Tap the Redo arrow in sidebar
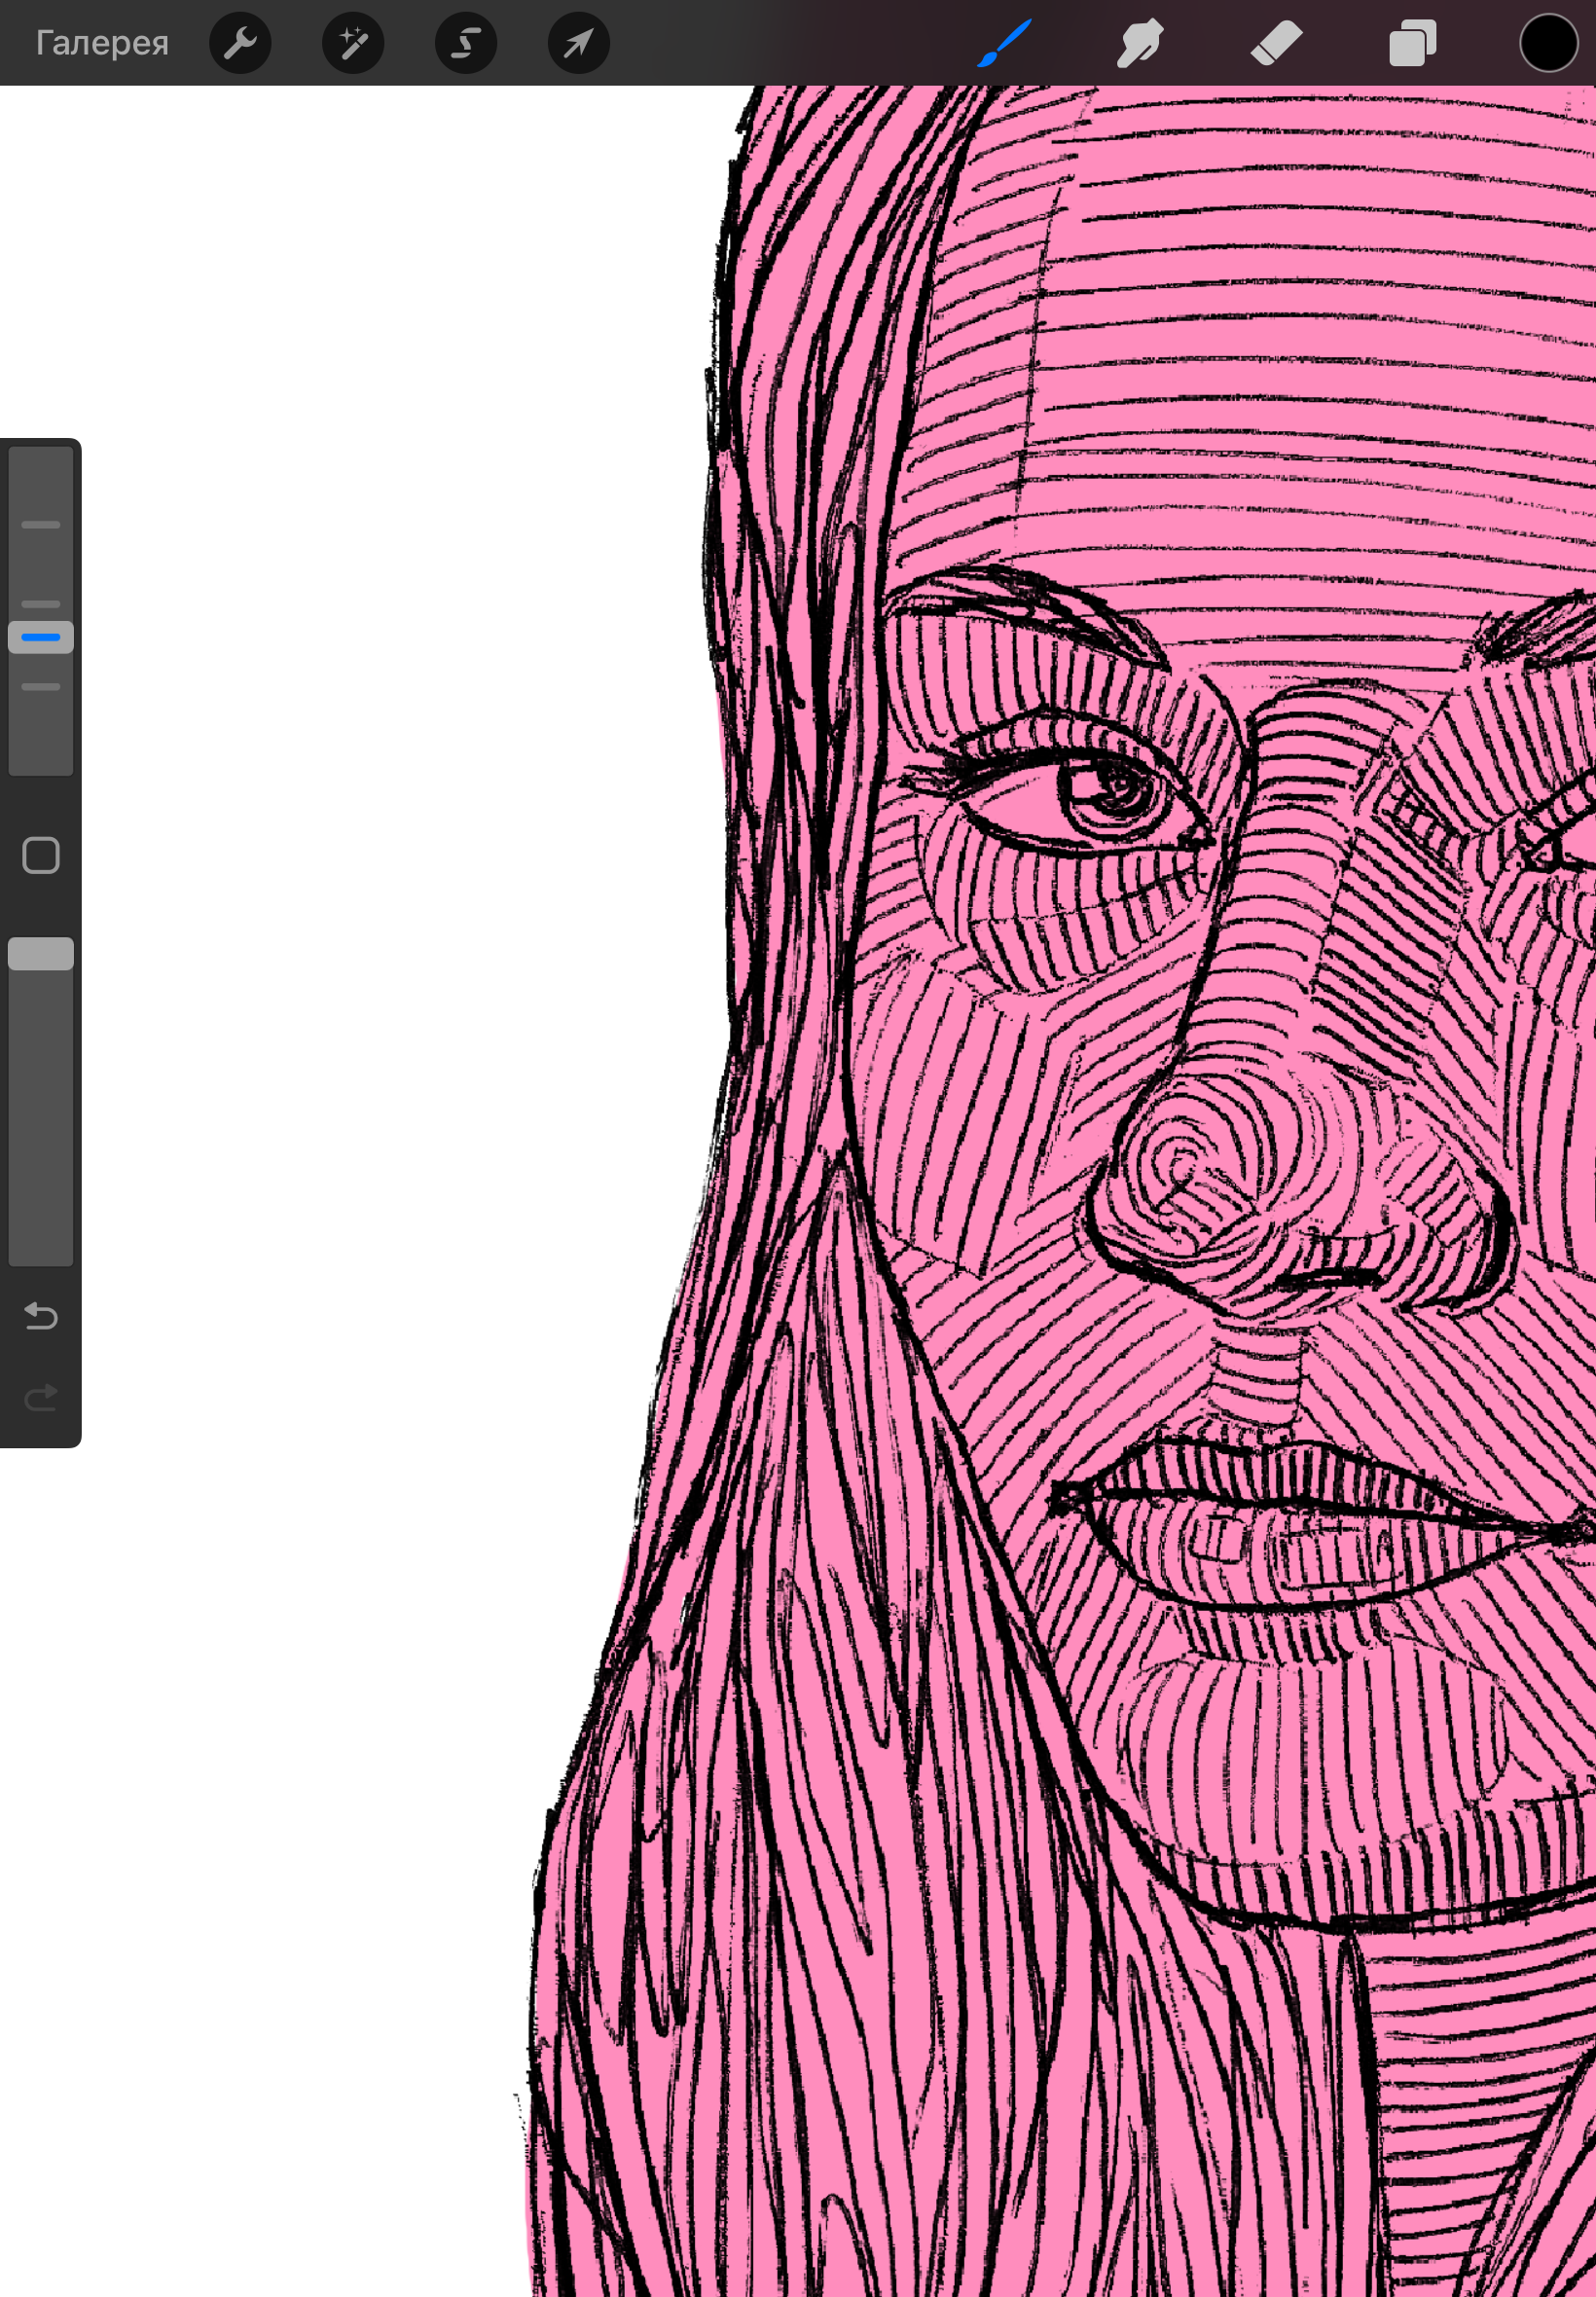This screenshot has height=2297, width=1596. [x=41, y=1397]
